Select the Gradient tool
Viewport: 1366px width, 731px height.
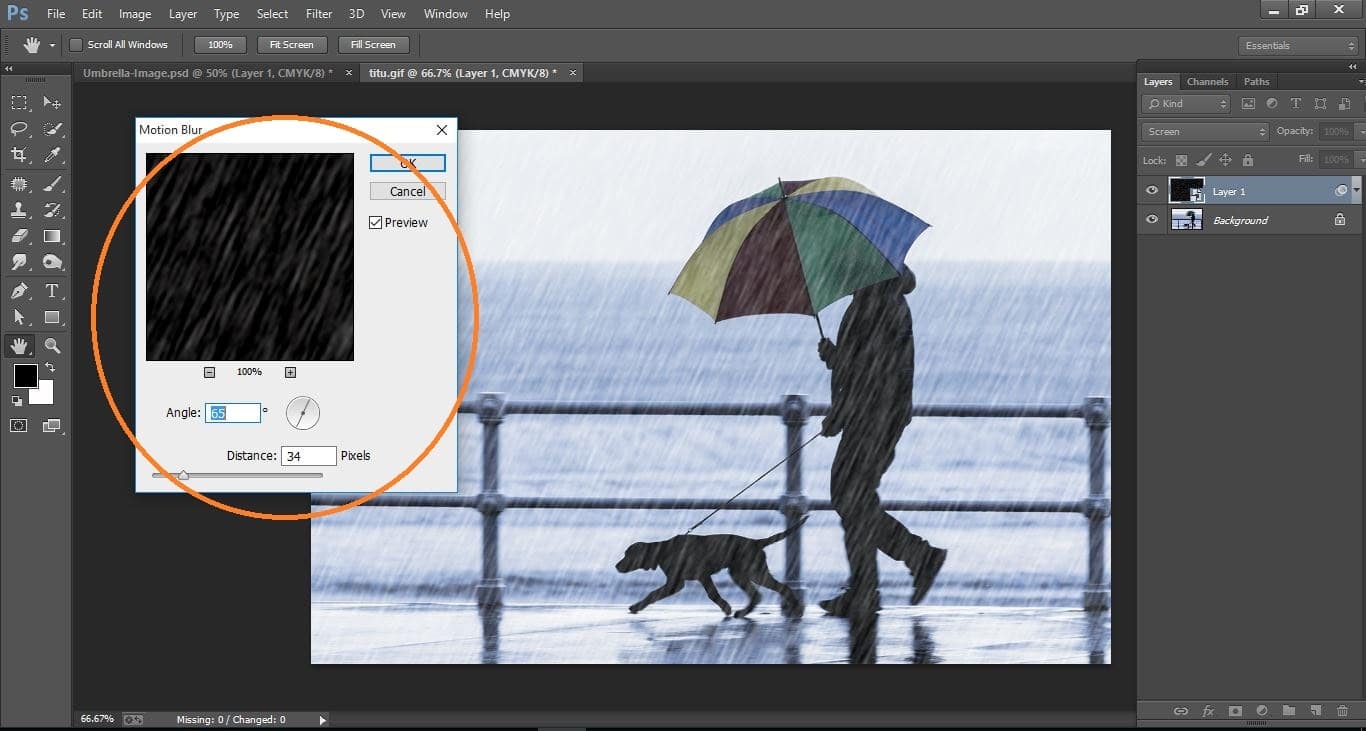[x=52, y=236]
